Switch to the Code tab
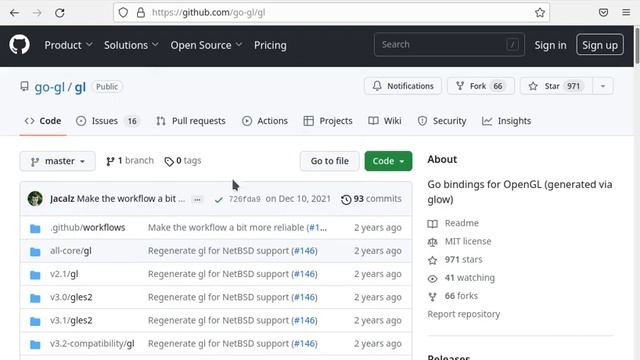 43,121
